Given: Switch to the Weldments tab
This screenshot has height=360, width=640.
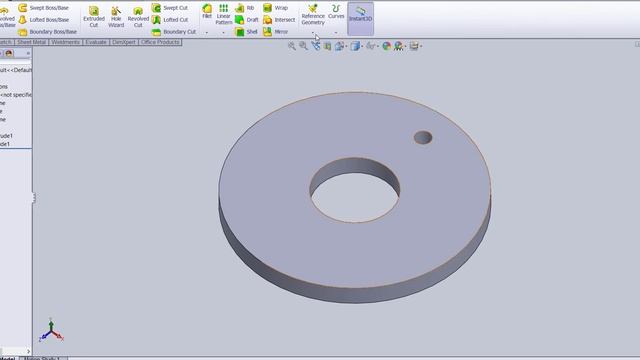Looking at the screenshot, I should coord(66,42).
